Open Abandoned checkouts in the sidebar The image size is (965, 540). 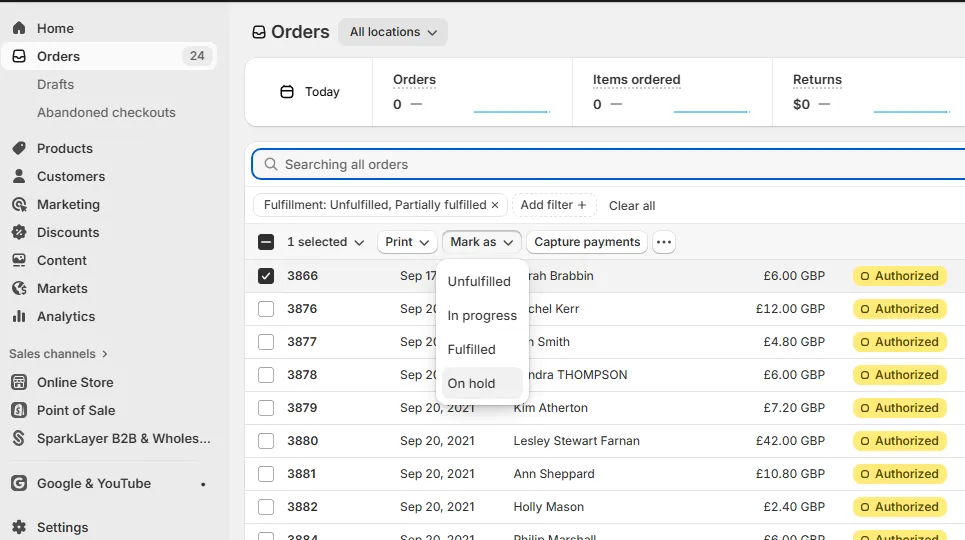(x=106, y=113)
